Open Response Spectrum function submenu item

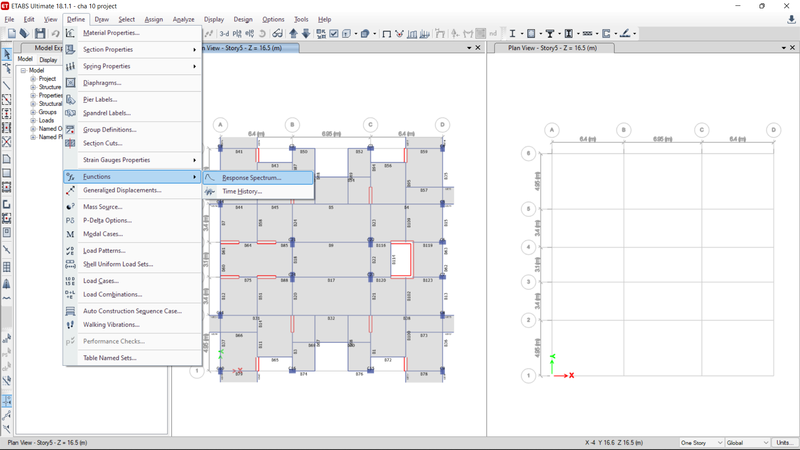258,178
